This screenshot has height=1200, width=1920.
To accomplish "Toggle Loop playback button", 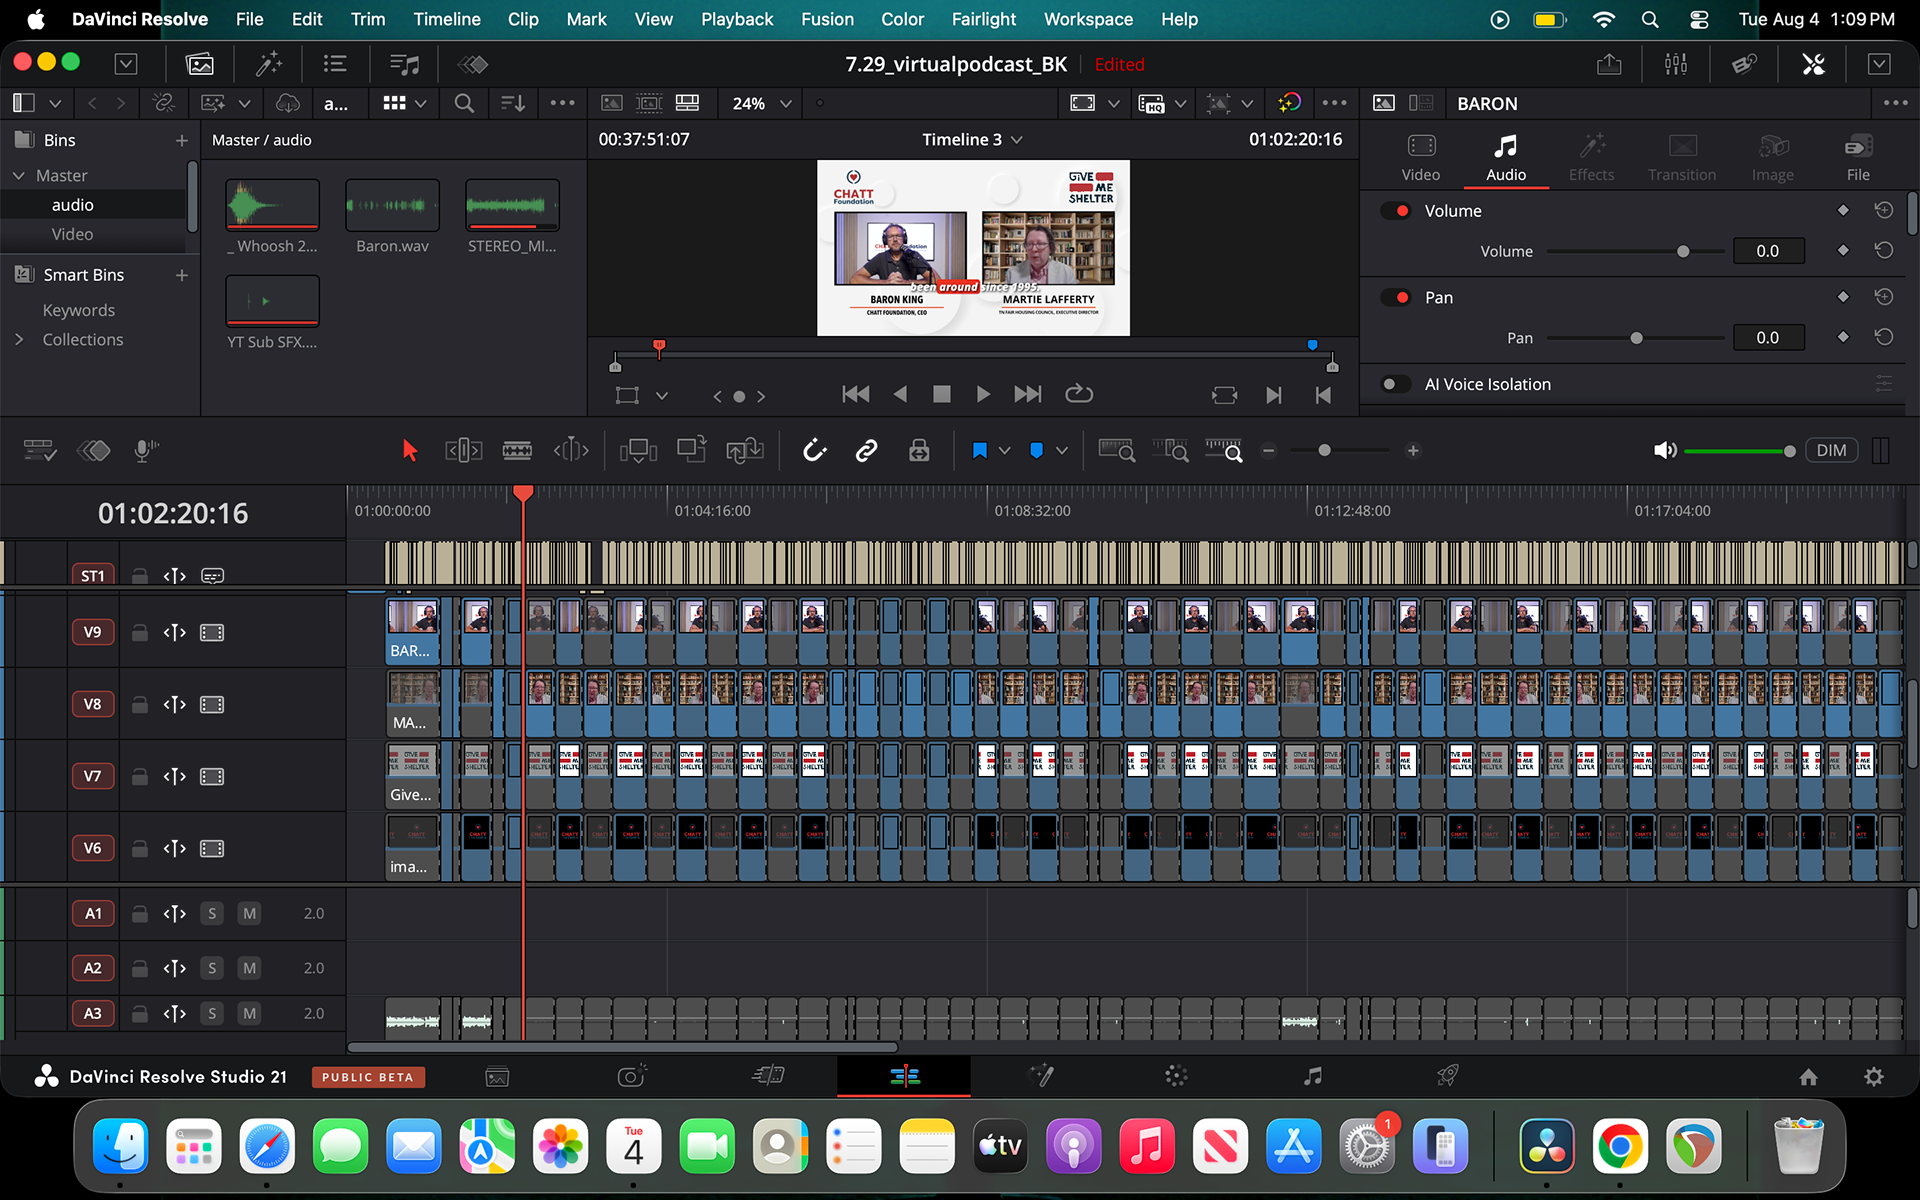I will pyautogui.click(x=1079, y=395).
